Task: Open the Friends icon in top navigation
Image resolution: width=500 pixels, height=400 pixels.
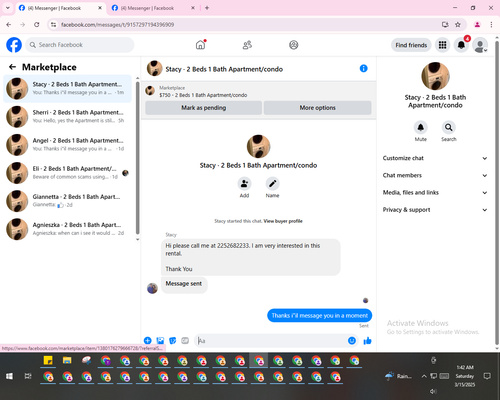Action: 247,45
